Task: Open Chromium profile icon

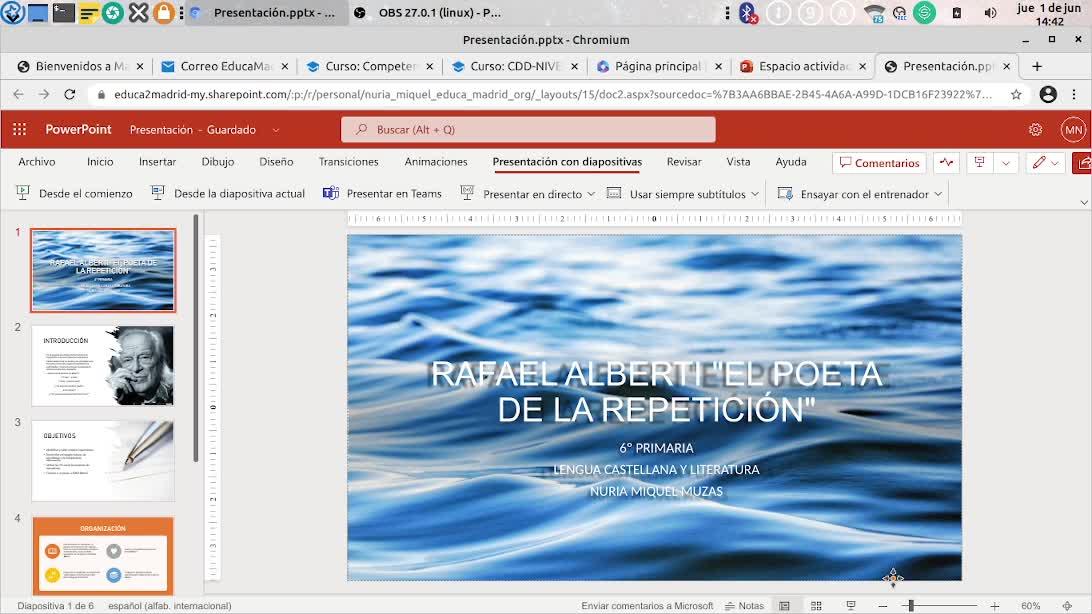Action: point(1047,95)
